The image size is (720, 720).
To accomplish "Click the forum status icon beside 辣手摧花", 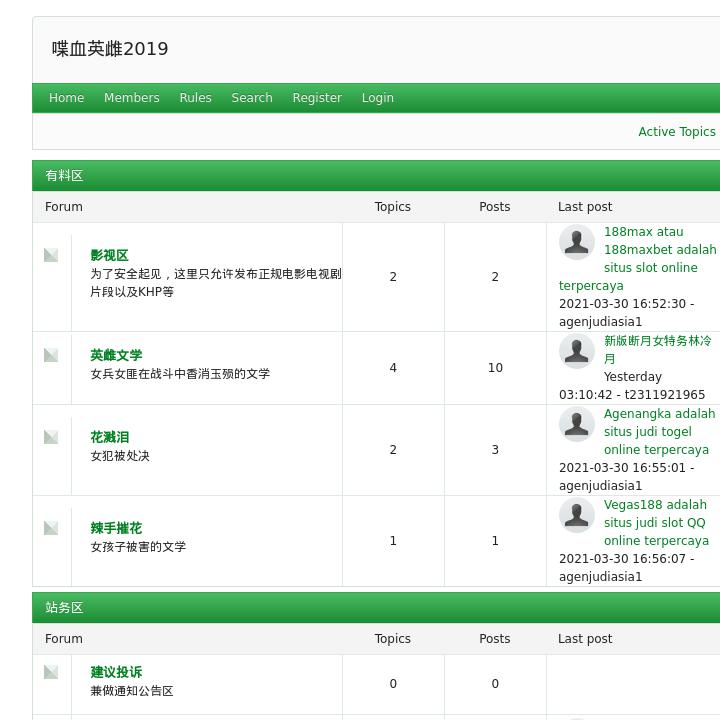I will click(51, 528).
